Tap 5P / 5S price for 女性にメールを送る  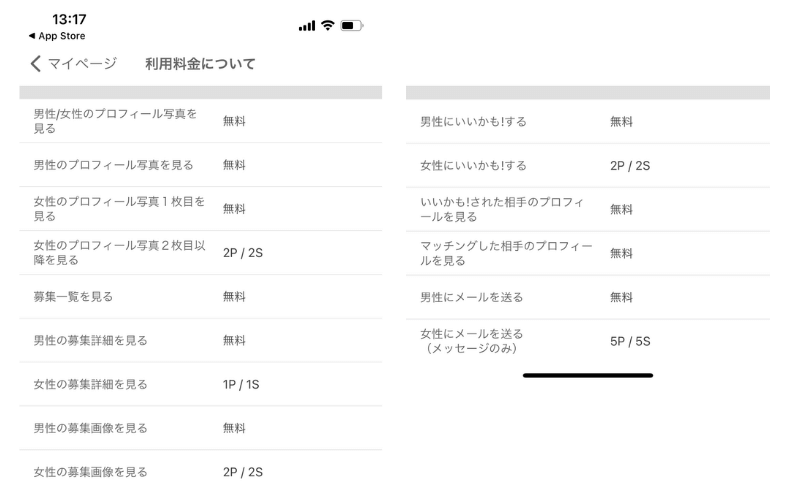[x=630, y=341]
